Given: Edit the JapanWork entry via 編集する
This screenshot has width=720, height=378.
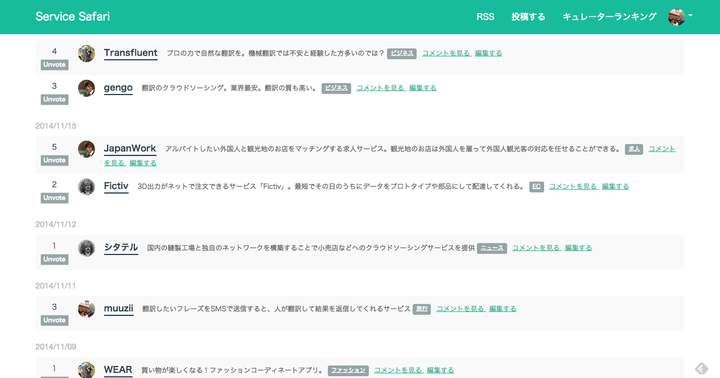Looking at the screenshot, I should pos(143,163).
